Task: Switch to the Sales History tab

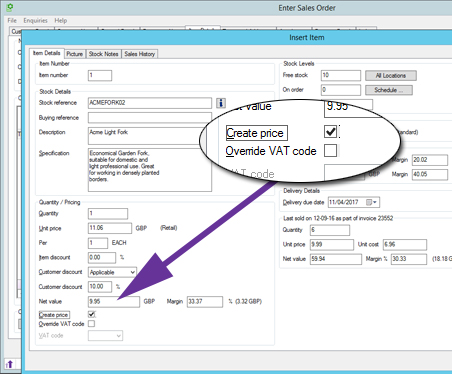Action: [140, 54]
